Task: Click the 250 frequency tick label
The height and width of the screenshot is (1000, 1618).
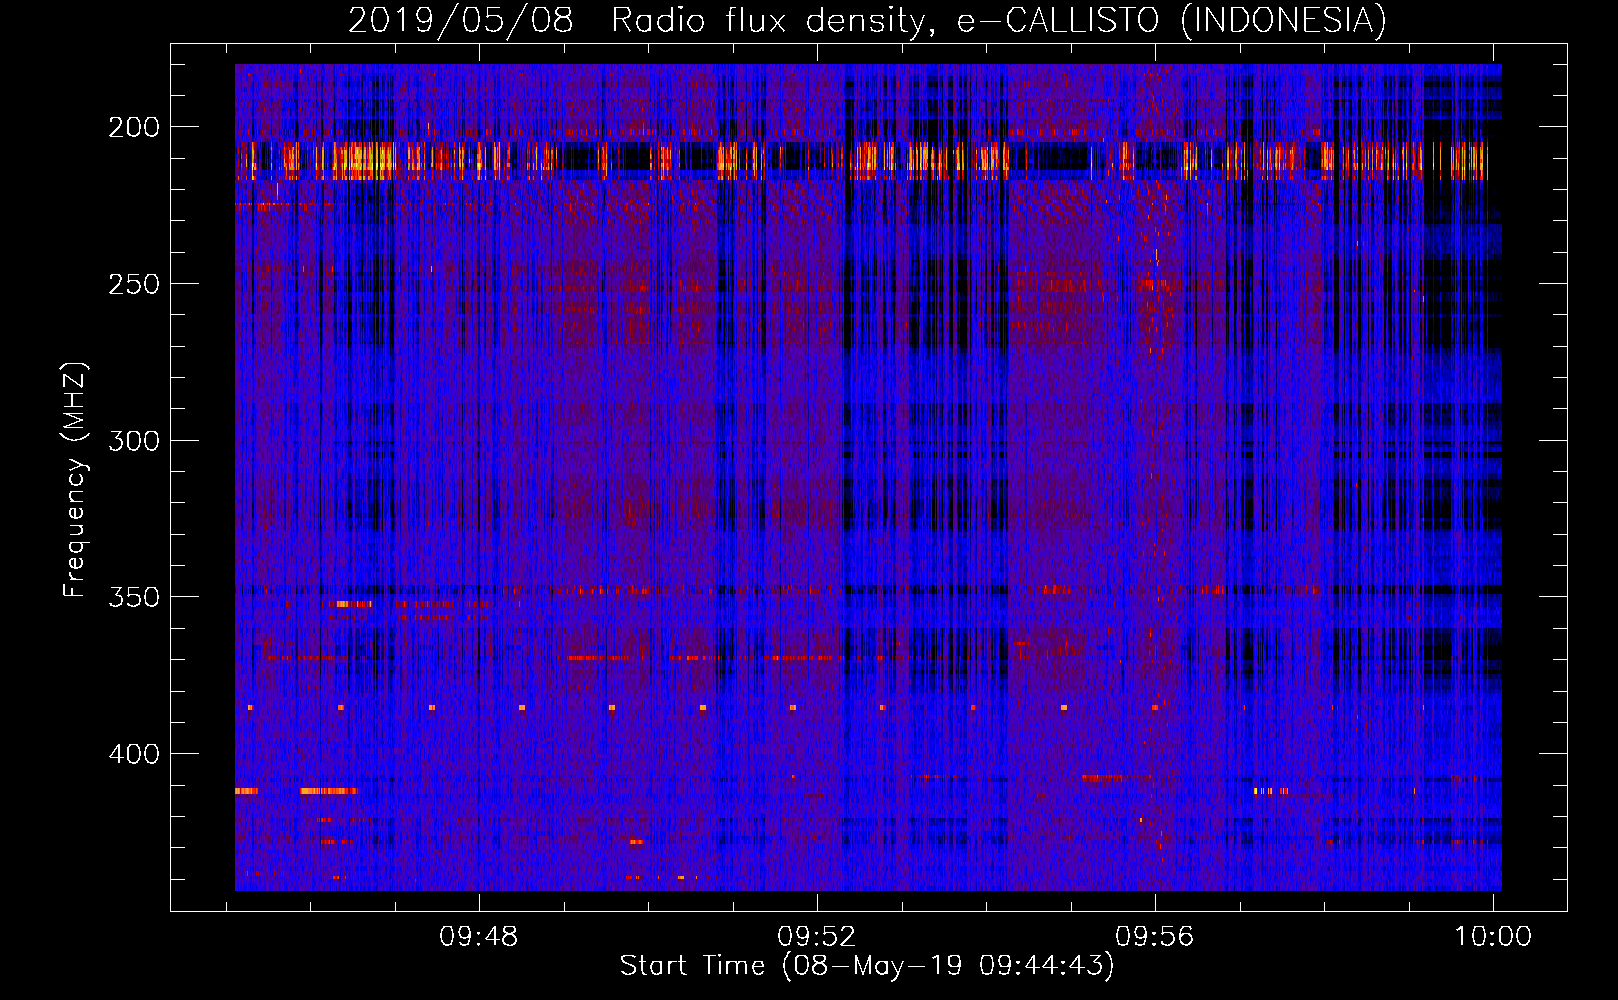Action: (134, 284)
